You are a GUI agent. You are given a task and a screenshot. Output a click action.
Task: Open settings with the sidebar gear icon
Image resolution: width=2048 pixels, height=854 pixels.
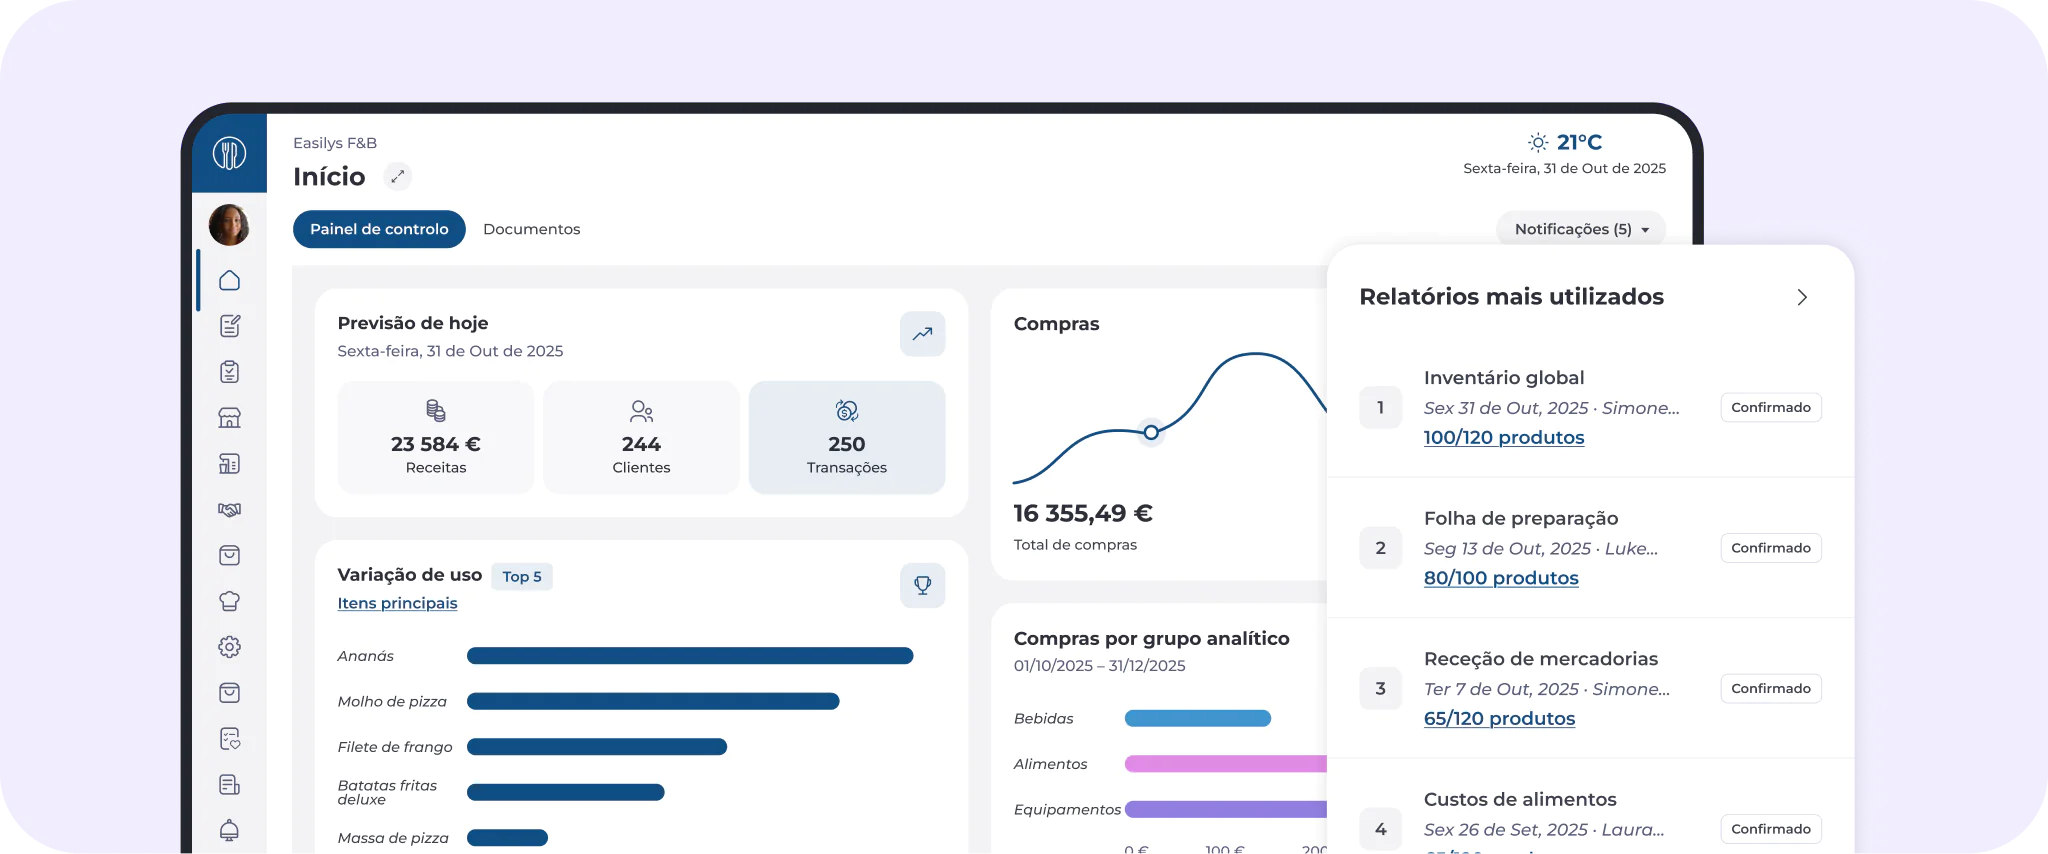point(229,647)
